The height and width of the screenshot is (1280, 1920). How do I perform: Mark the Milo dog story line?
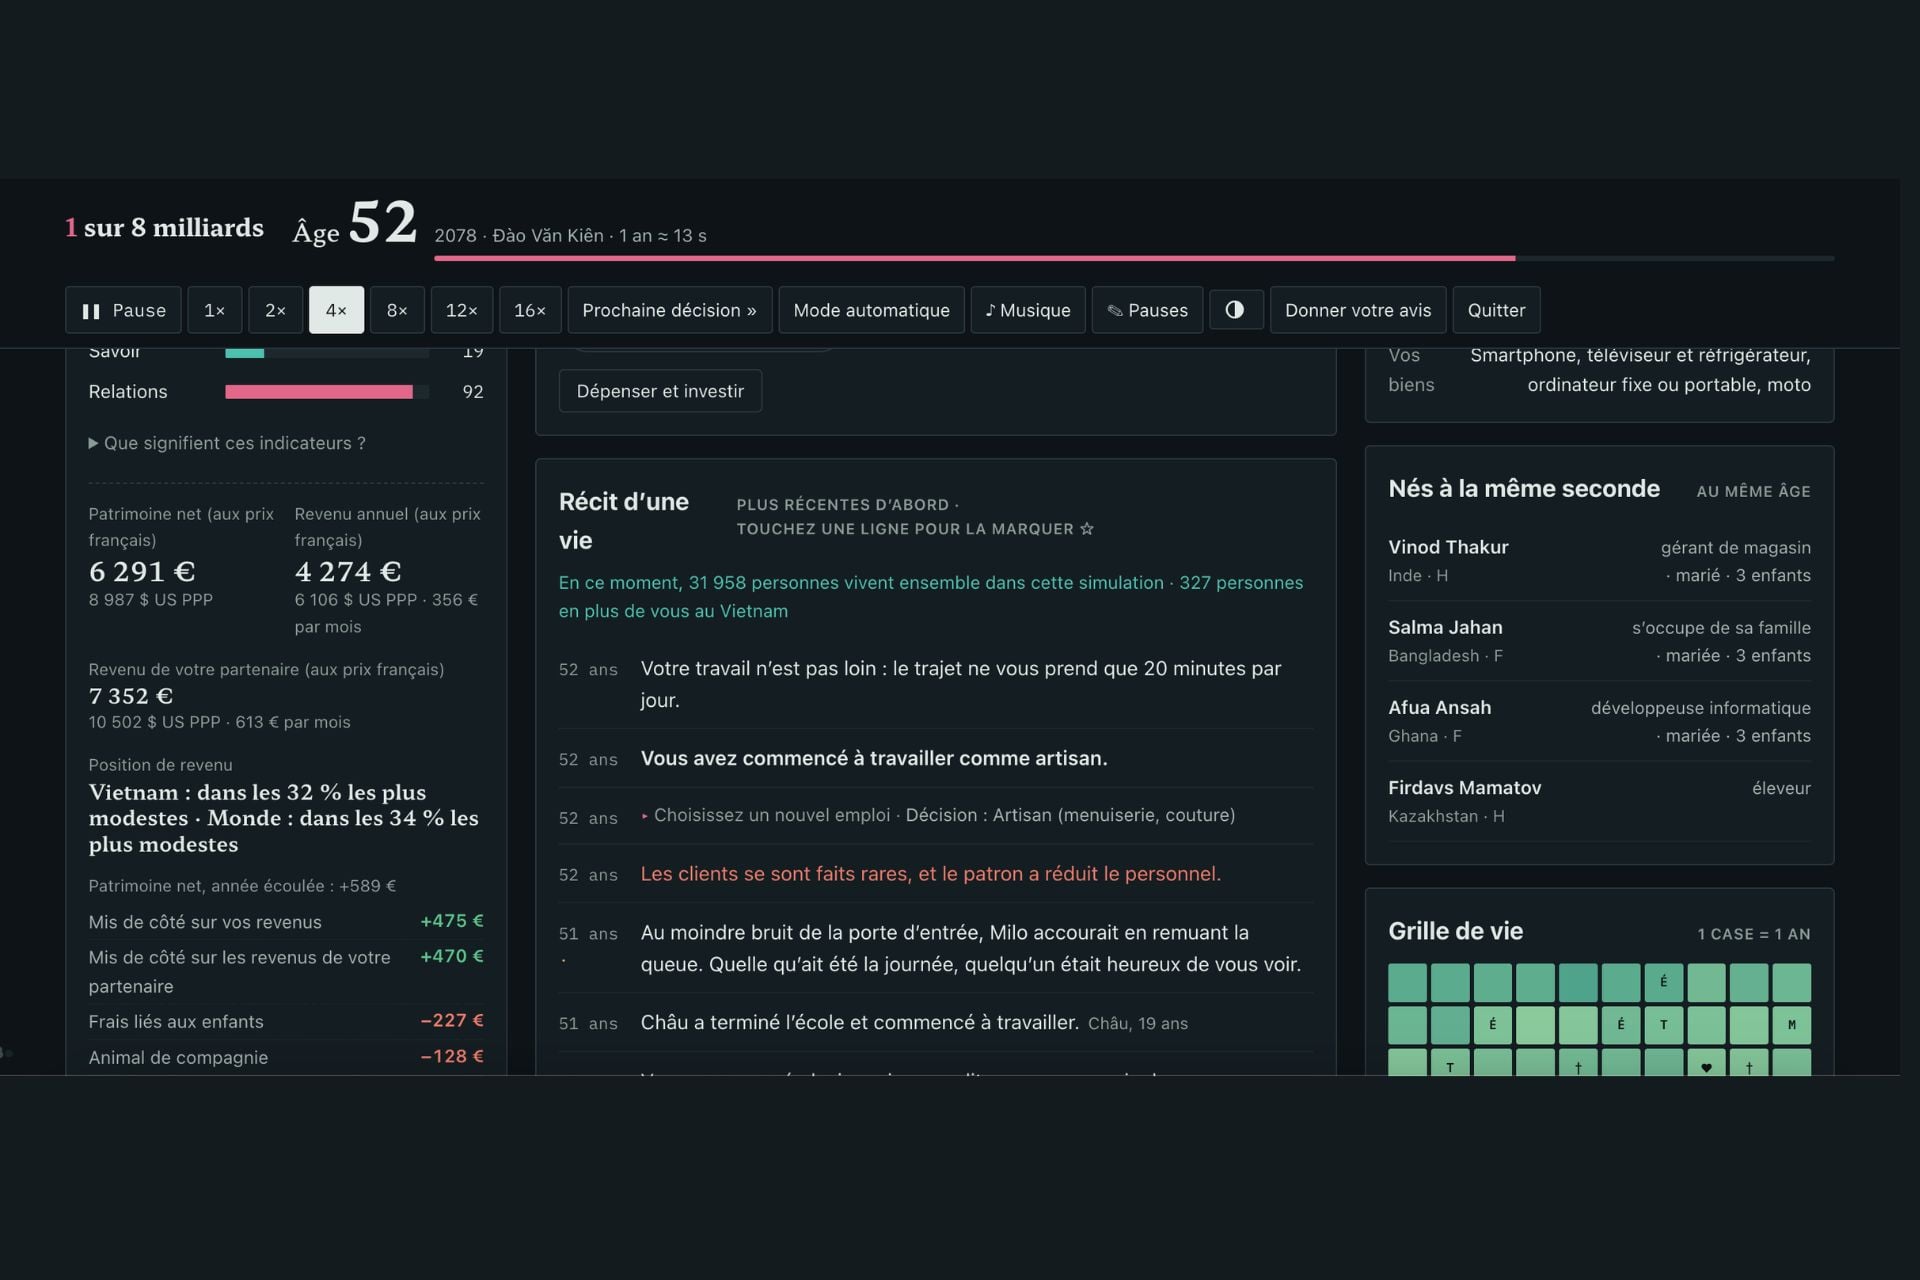coord(935,948)
